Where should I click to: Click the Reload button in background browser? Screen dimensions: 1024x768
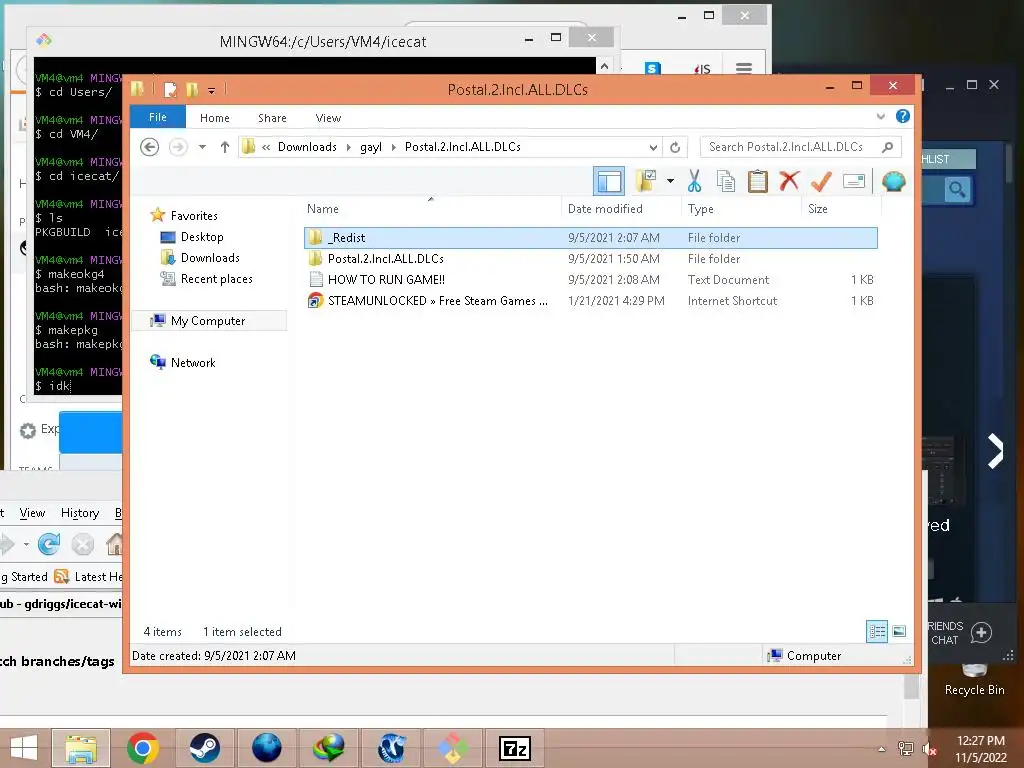49,544
